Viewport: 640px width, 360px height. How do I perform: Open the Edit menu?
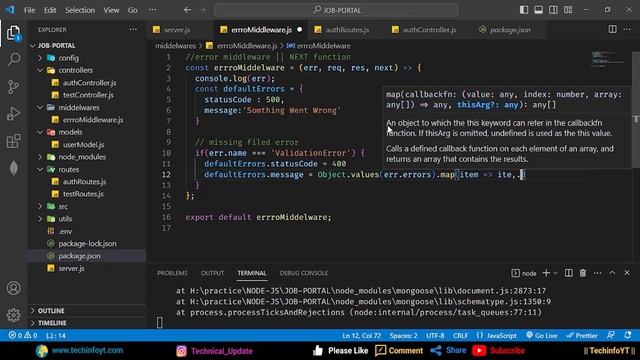(50, 10)
